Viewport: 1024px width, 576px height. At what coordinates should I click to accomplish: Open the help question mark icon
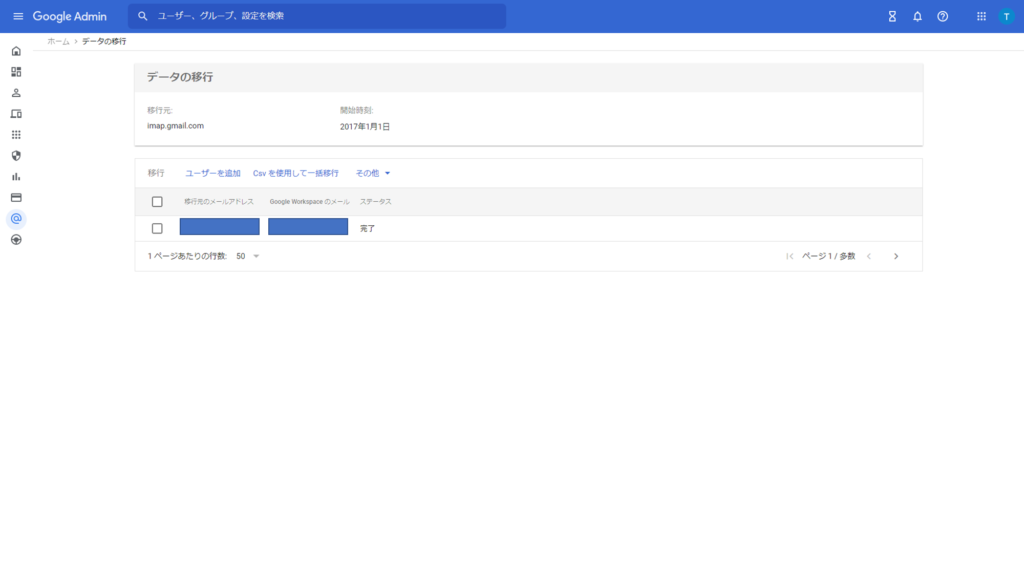click(942, 16)
